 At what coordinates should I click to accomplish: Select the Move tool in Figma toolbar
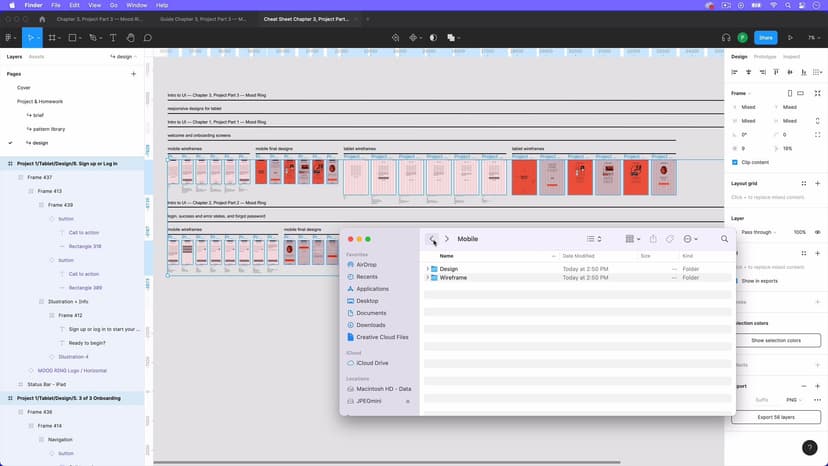[31, 38]
